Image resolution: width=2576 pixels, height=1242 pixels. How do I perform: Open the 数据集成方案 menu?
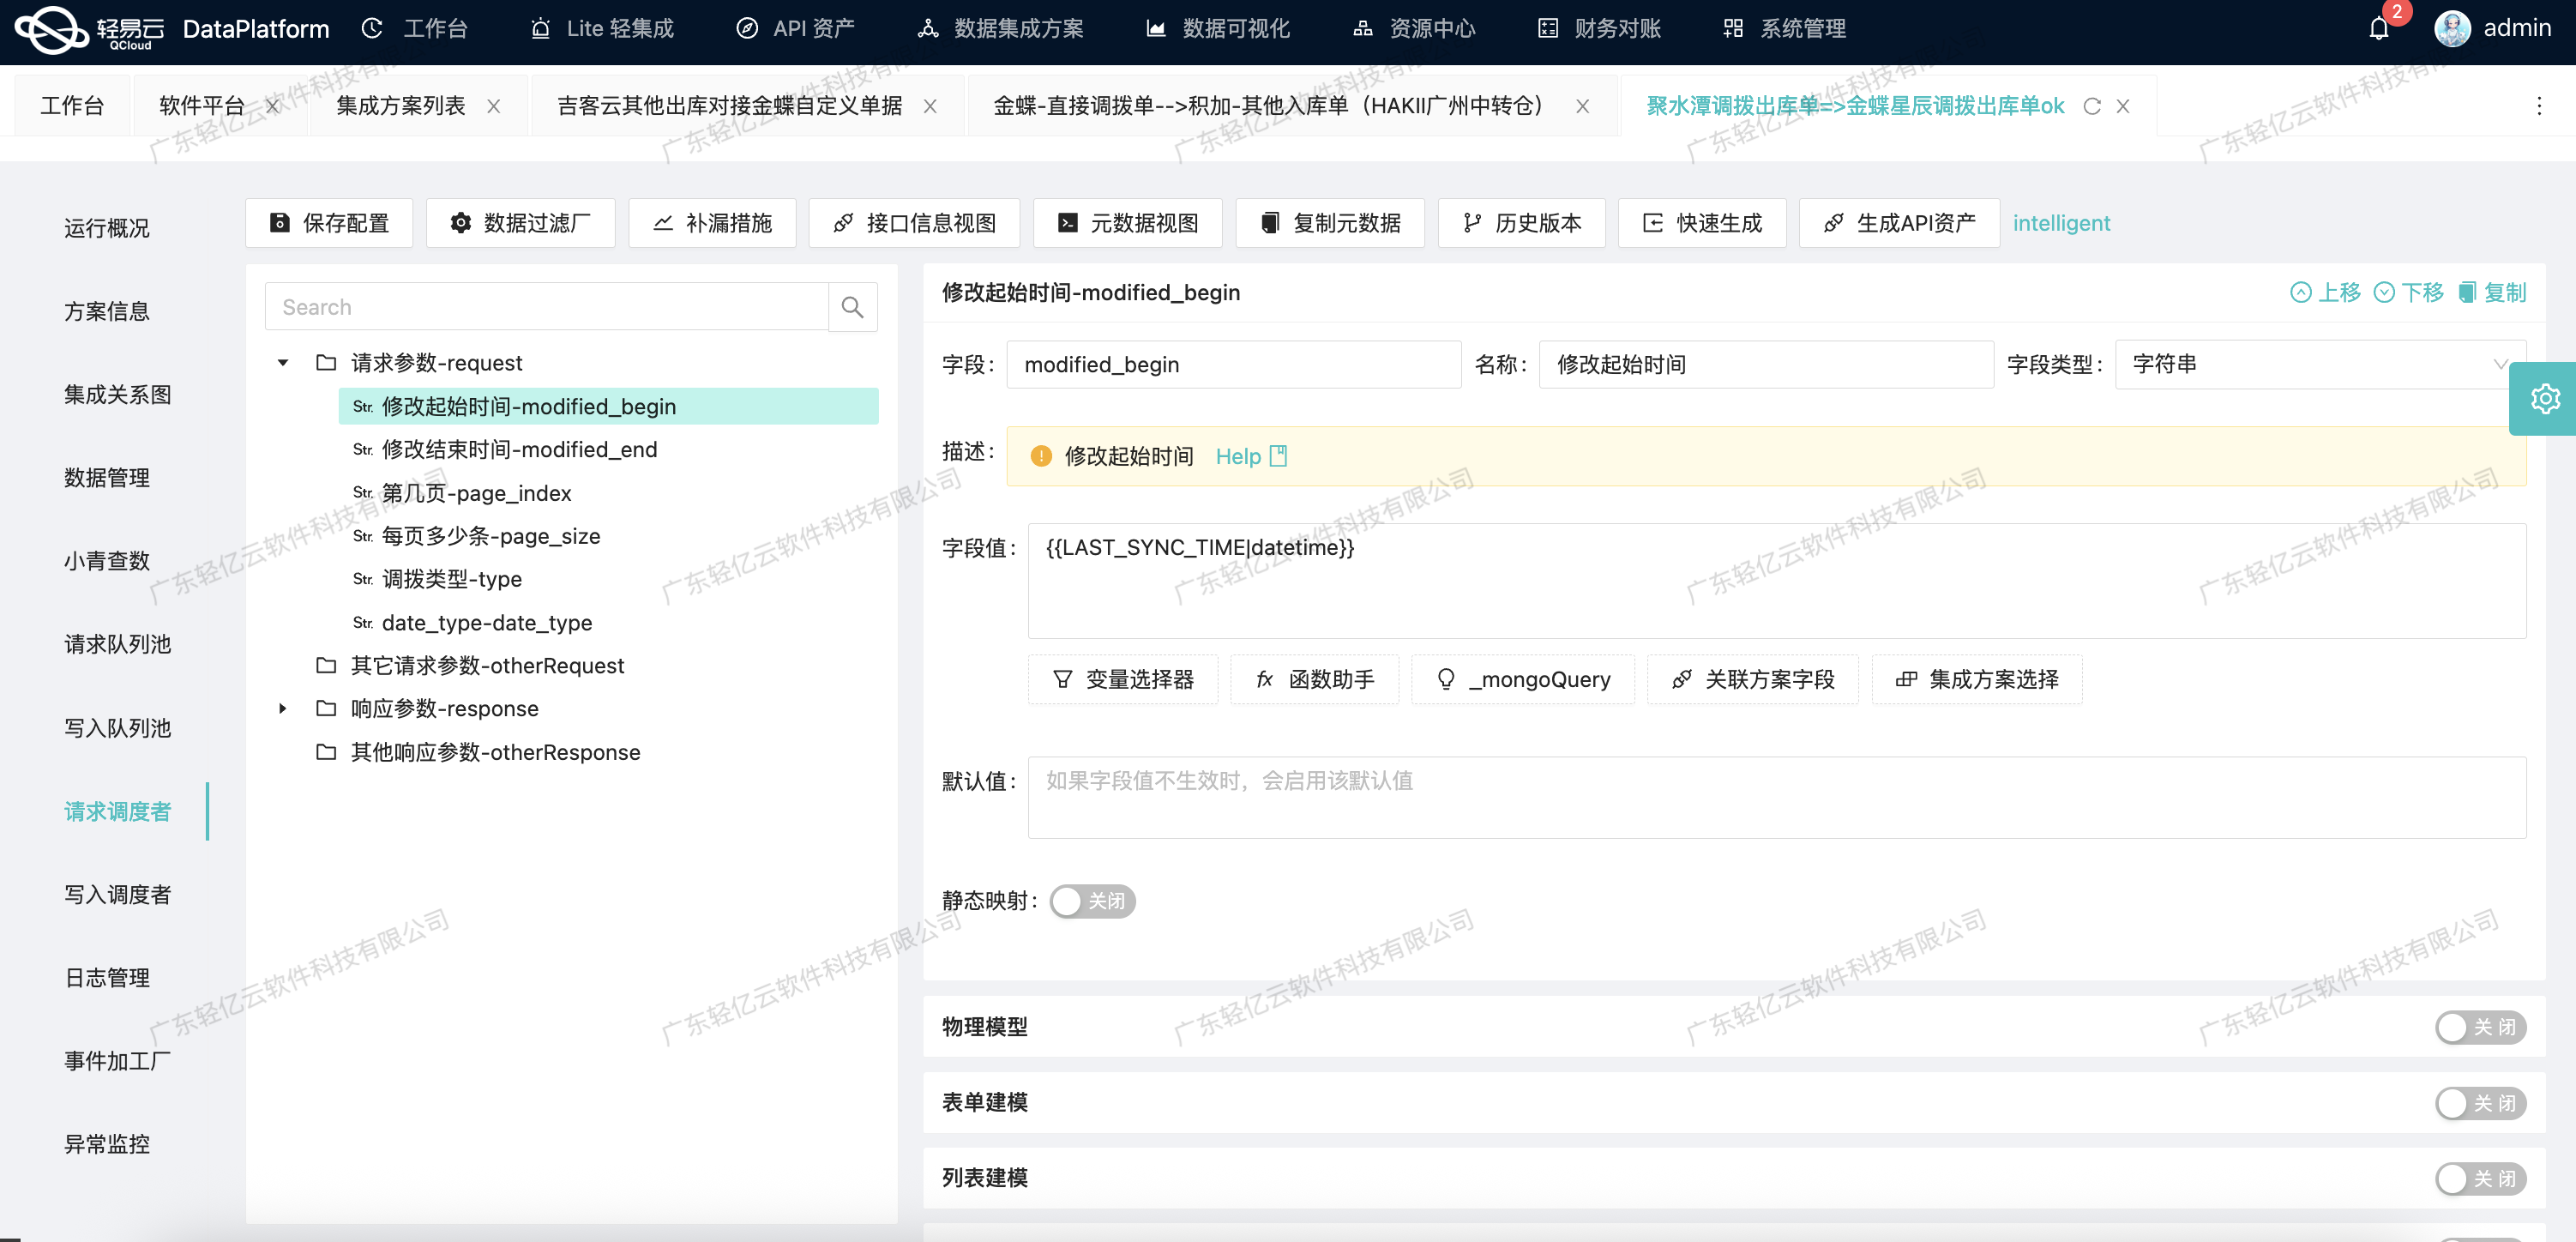point(1001,28)
